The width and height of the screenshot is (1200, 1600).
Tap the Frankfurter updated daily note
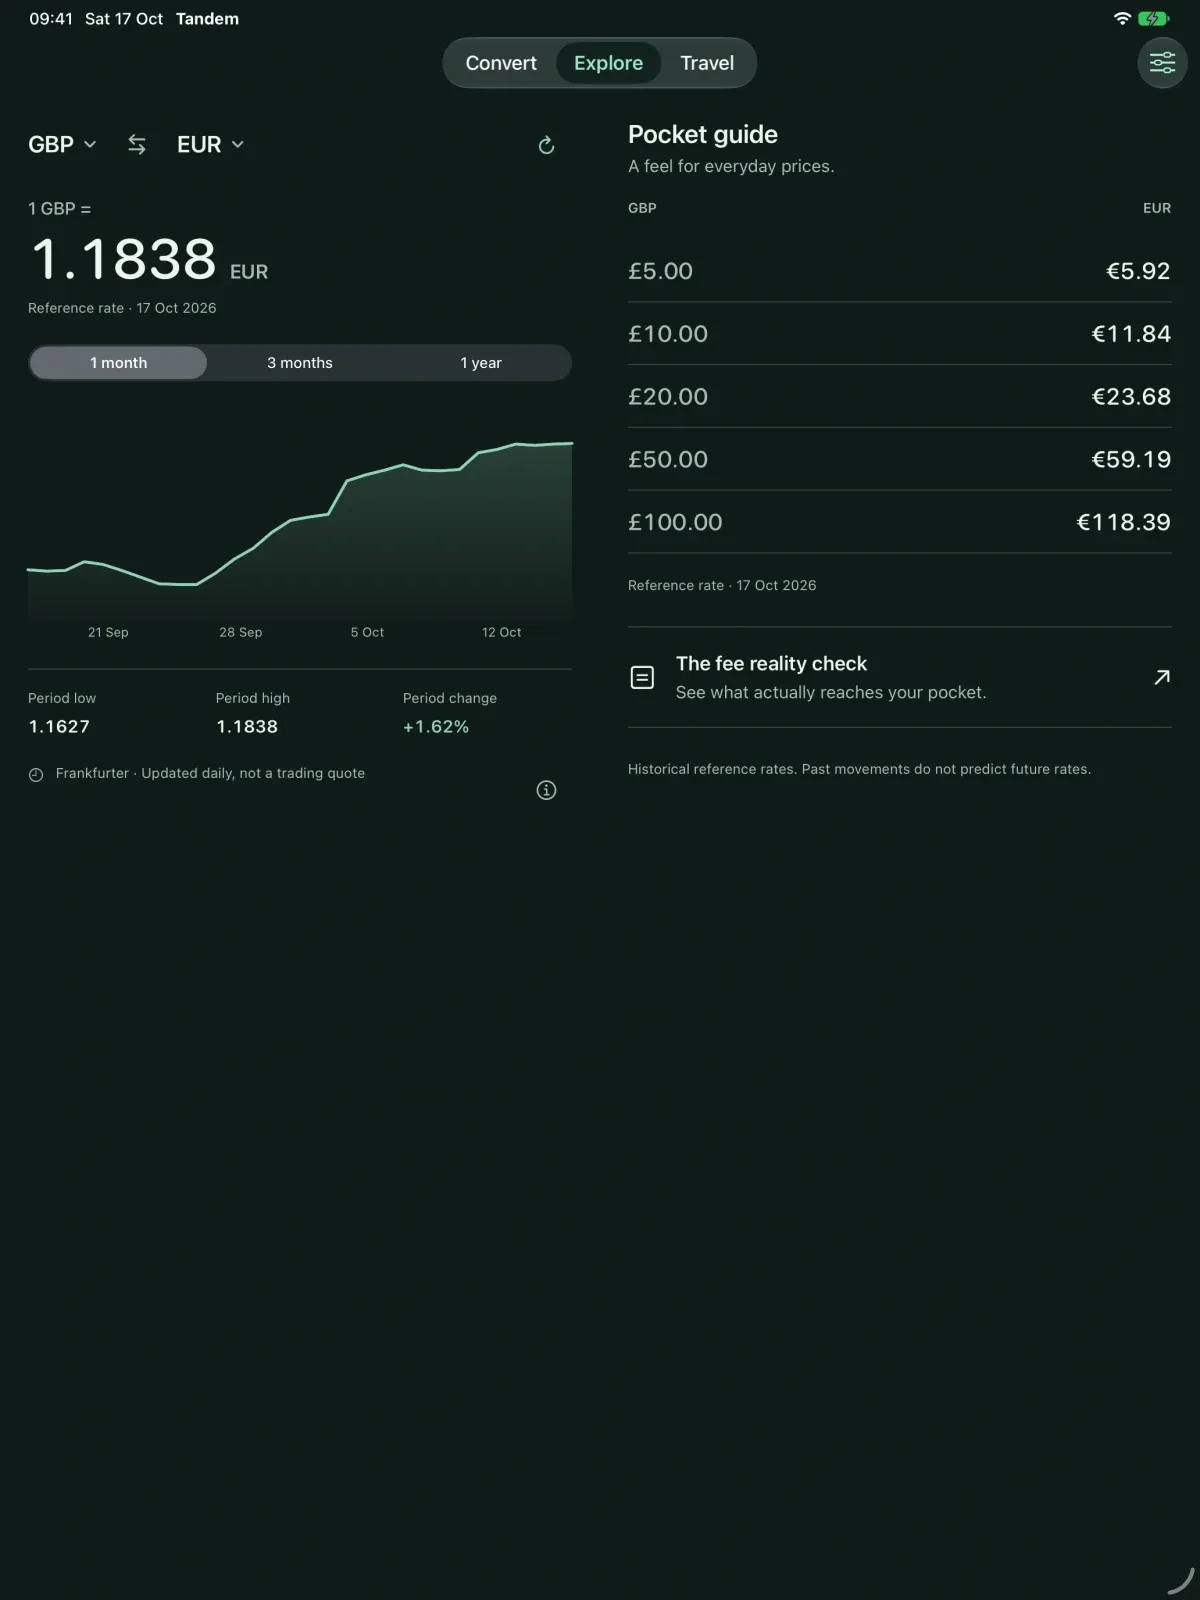point(210,773)
